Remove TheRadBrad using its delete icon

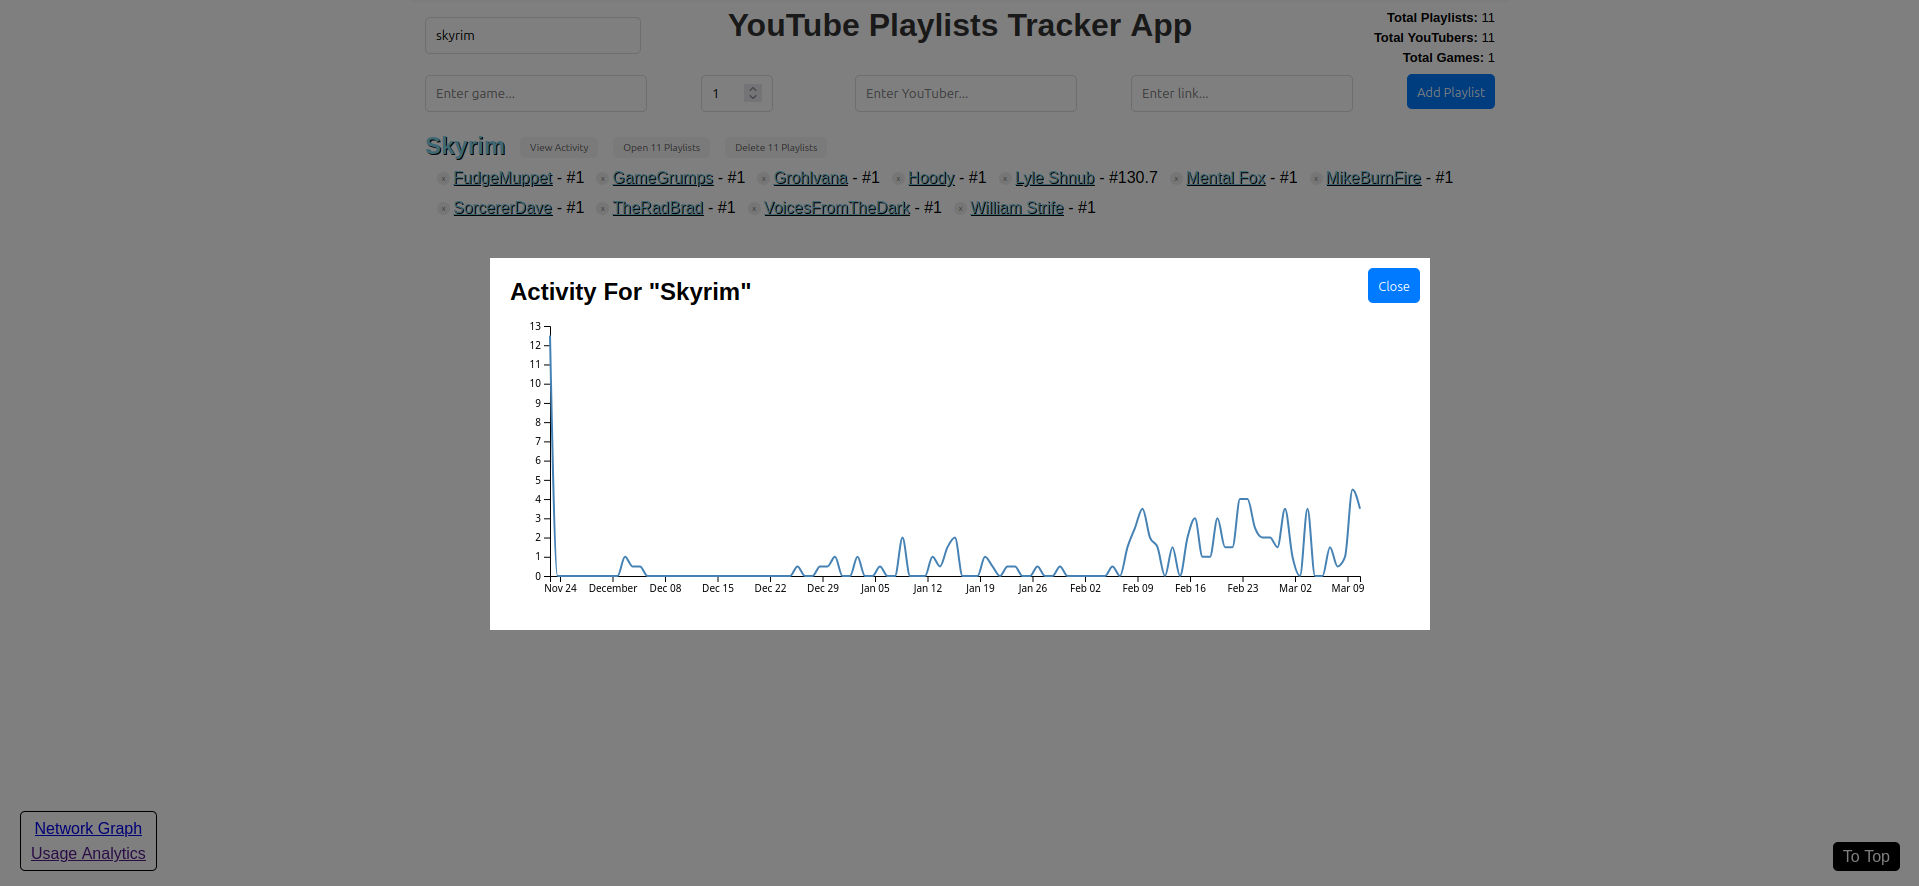[601, 208]
